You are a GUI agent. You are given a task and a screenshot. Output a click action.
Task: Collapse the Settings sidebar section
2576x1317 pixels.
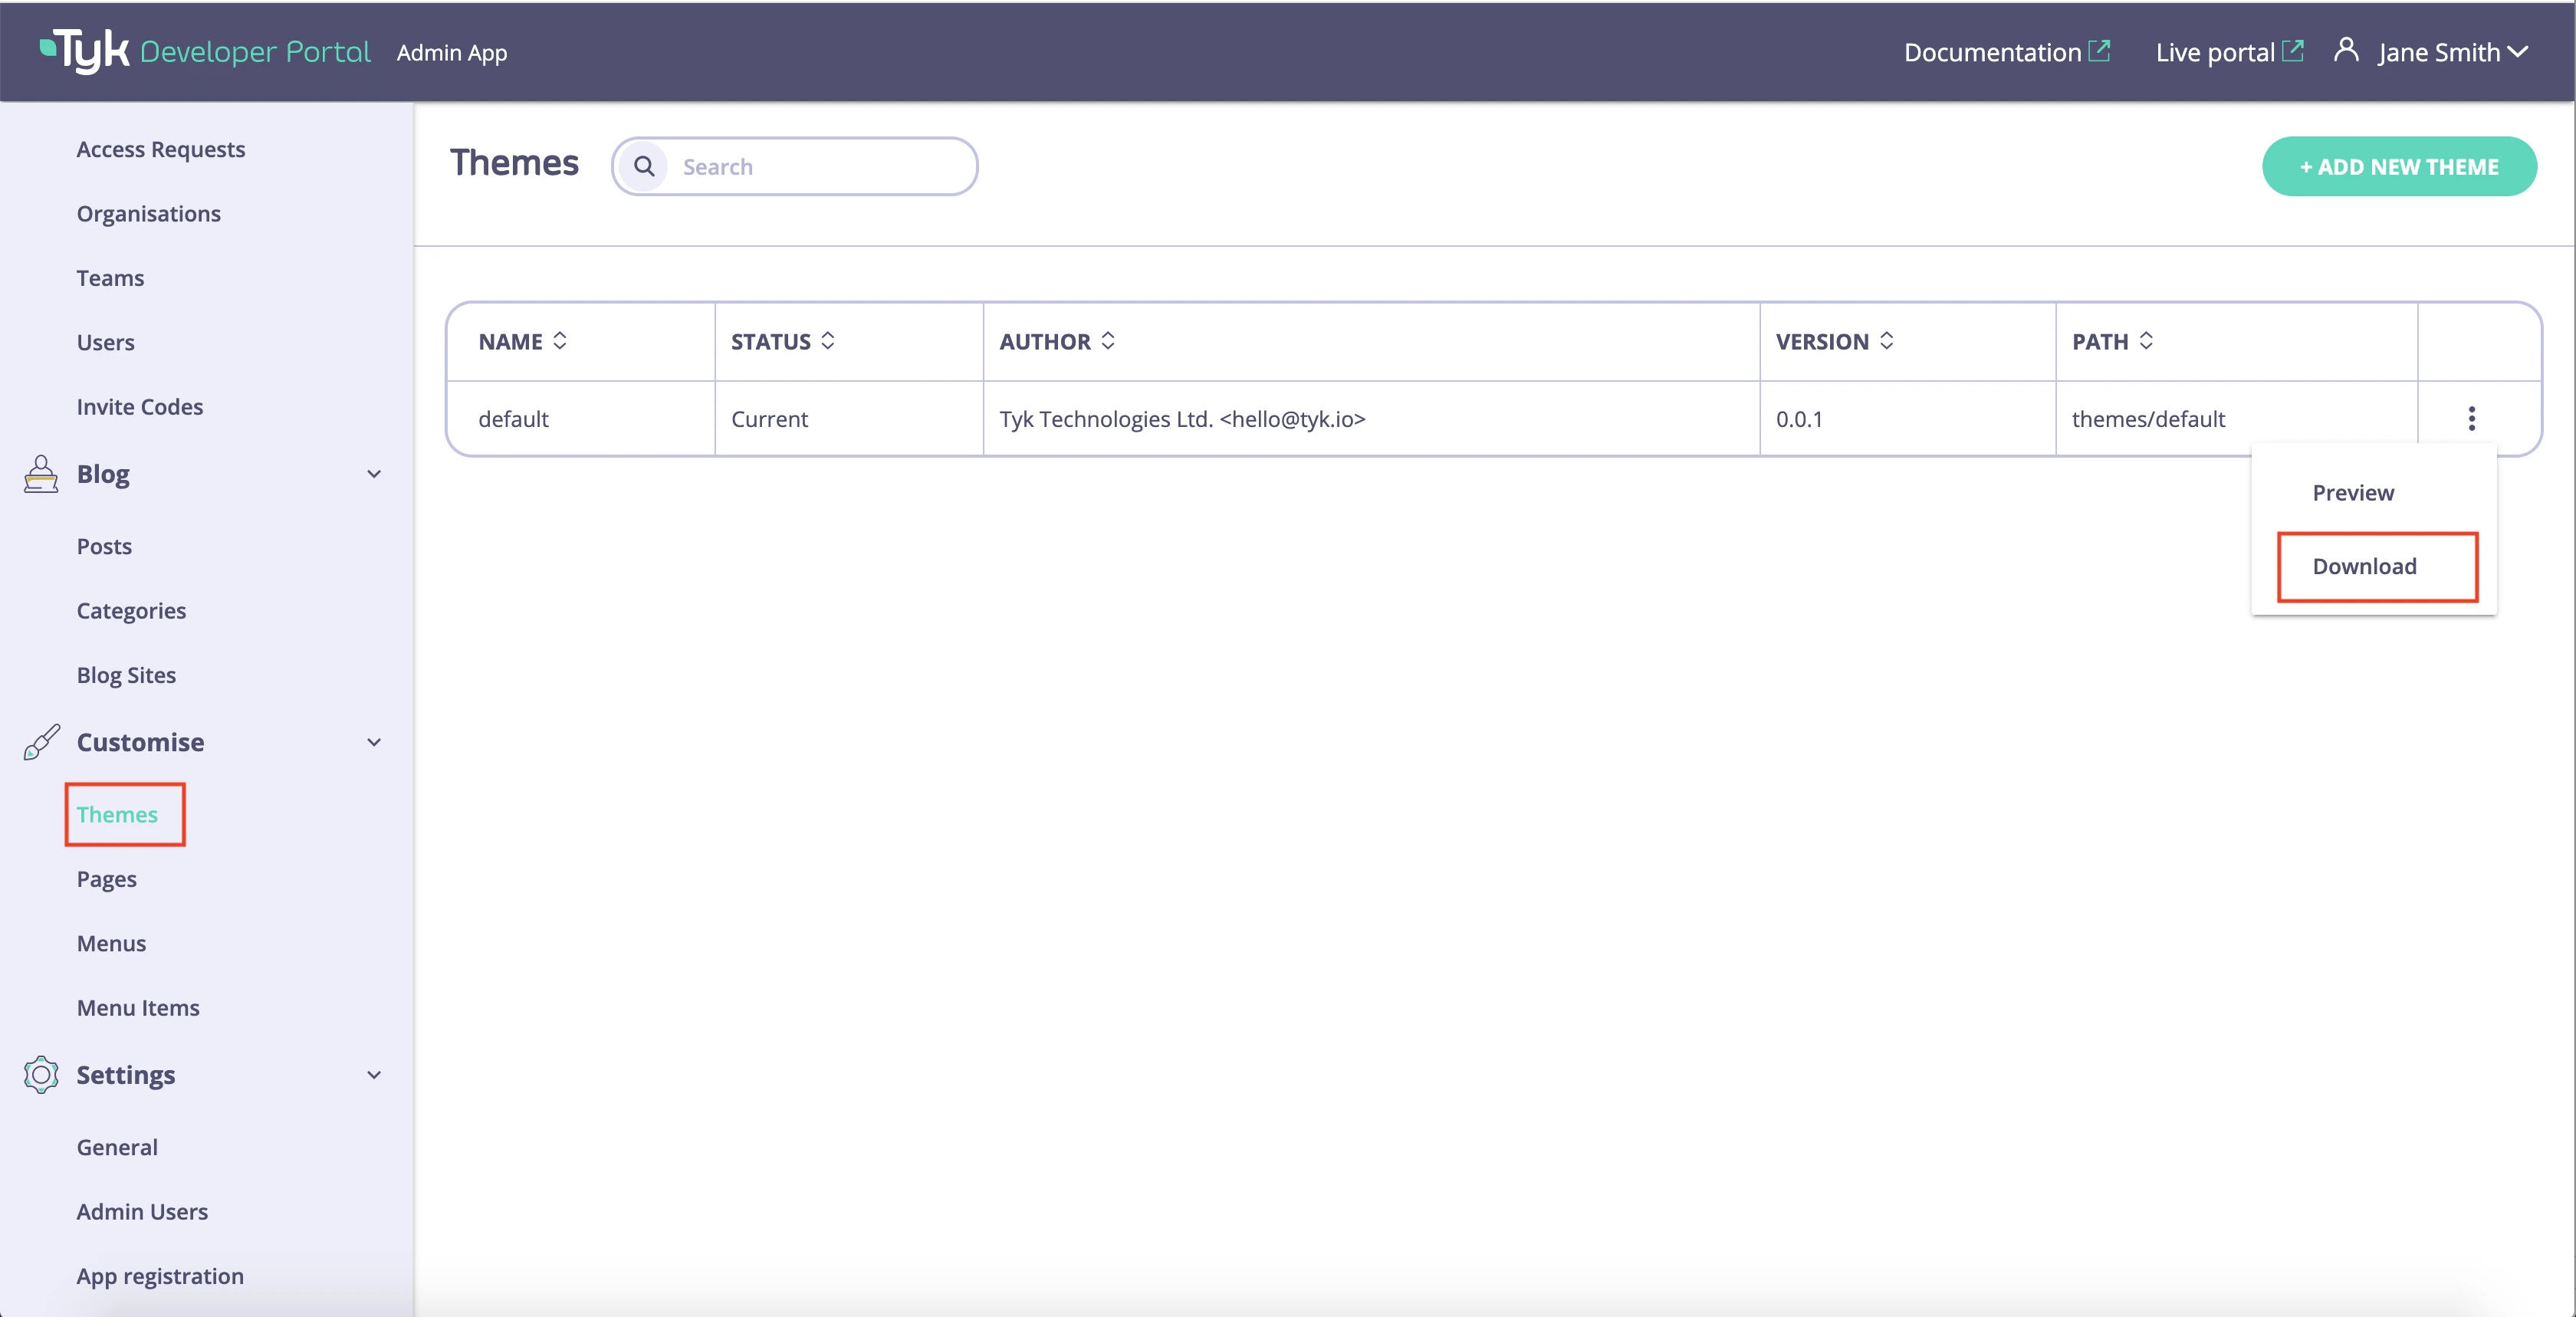[374, 1075]
